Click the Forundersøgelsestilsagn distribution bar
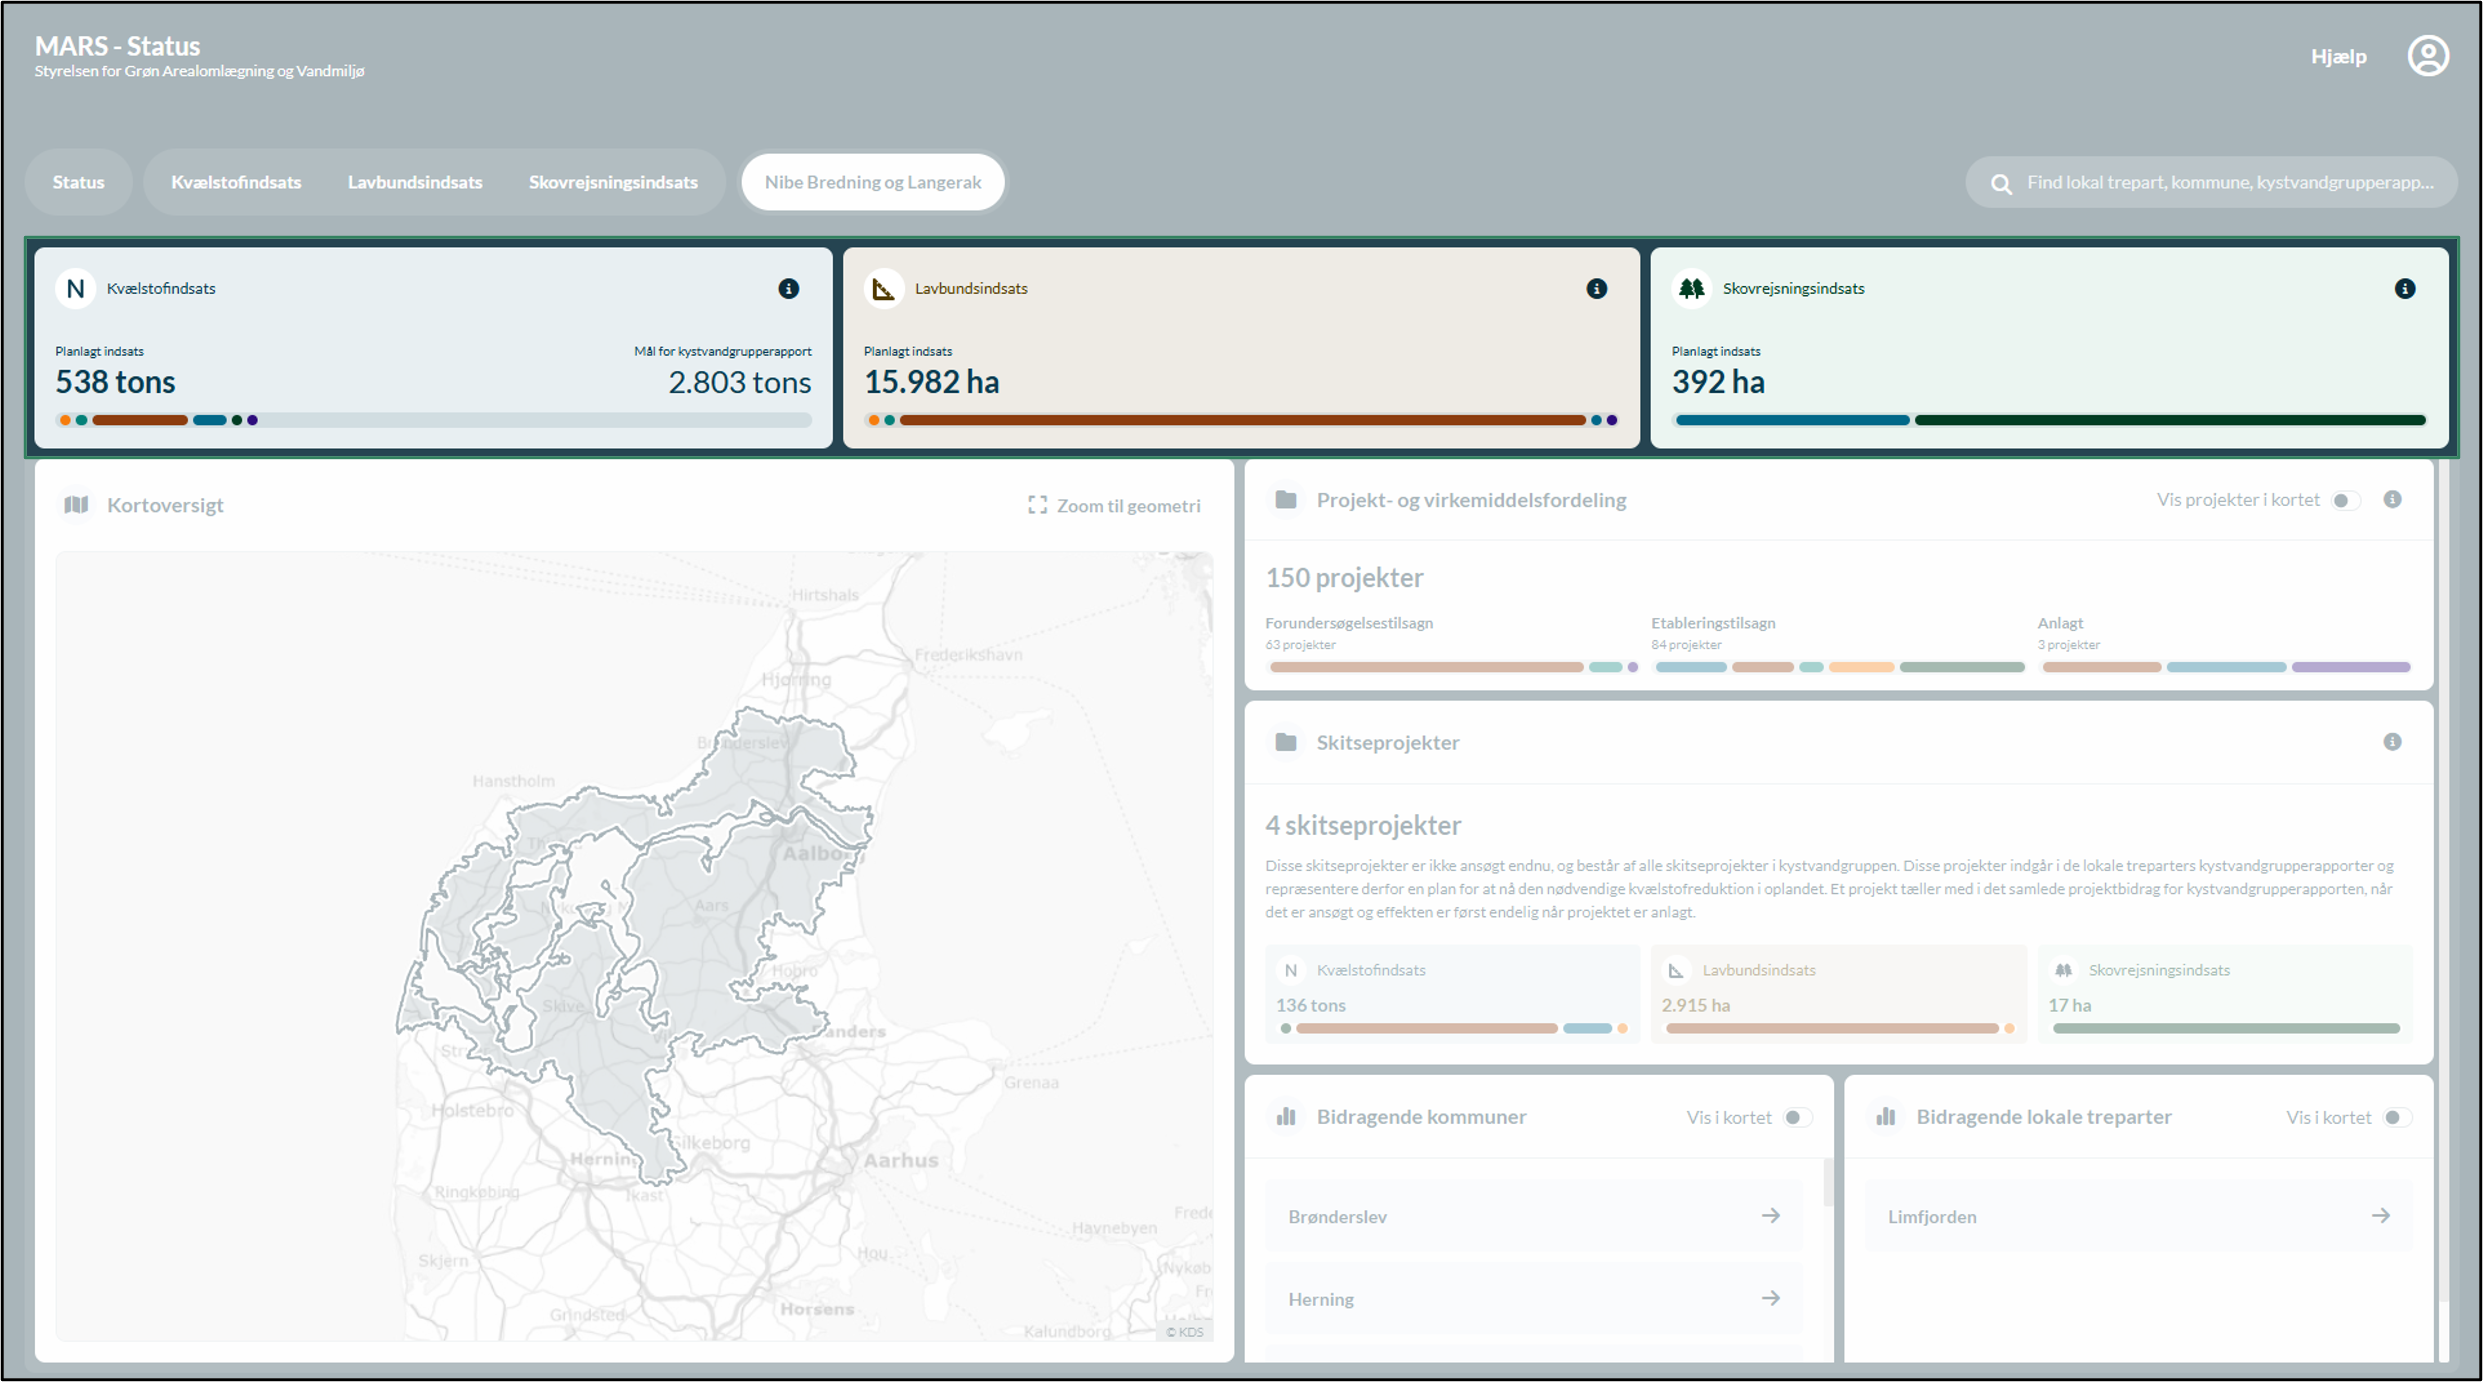This screenshot has height=1382, width=2483. pyautogui.click(x=1453, y=667)
